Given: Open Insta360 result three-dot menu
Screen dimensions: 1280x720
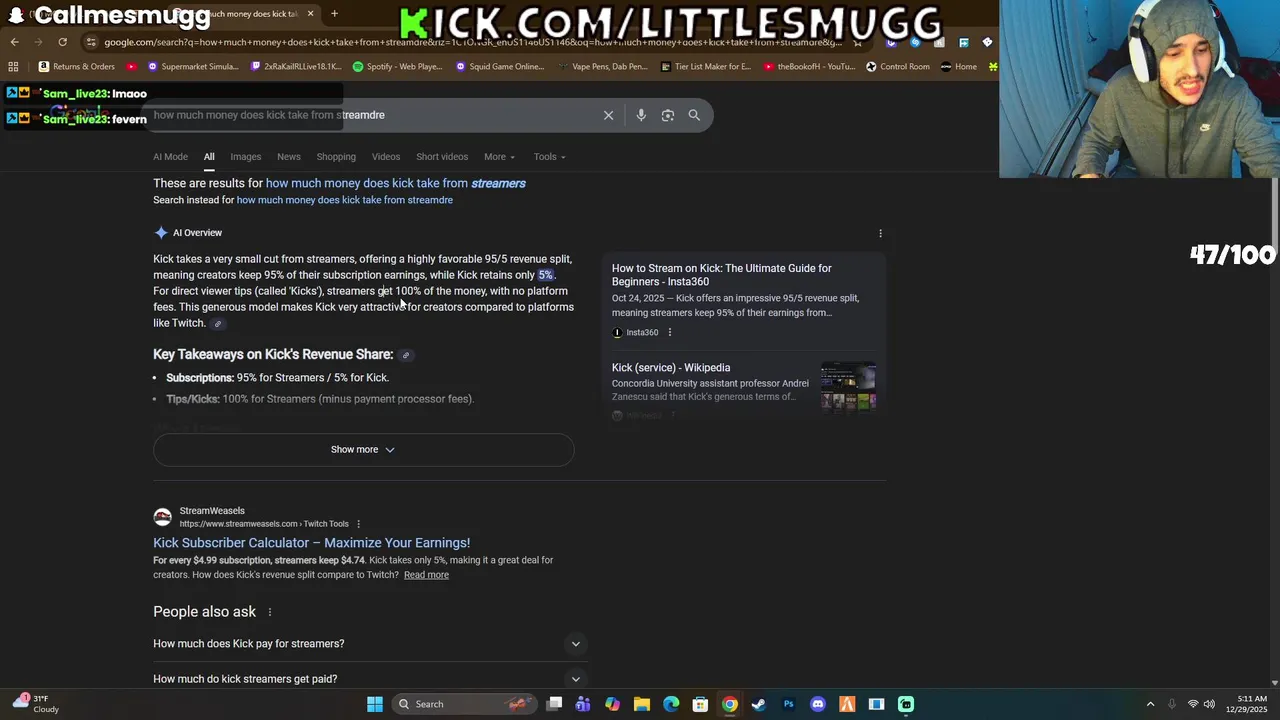Looking at the screenshot, I should tap(670, 332).
